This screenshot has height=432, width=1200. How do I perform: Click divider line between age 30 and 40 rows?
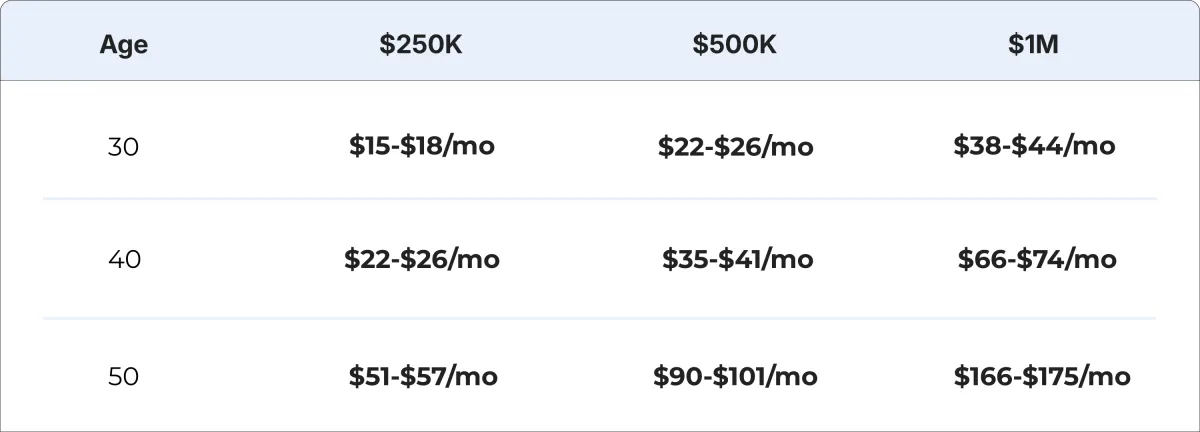[600, 199]
